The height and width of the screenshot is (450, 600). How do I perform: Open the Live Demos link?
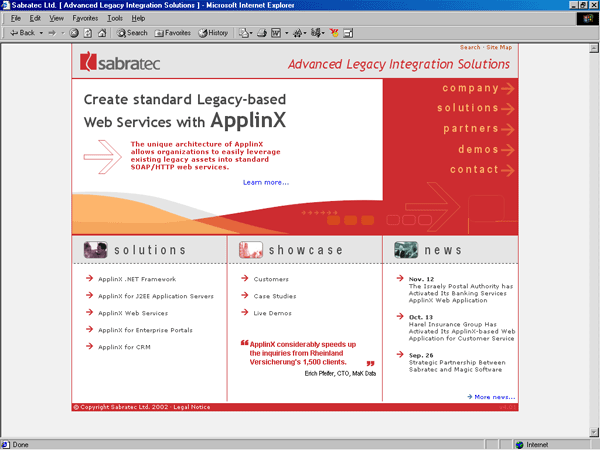click(272, 313)
